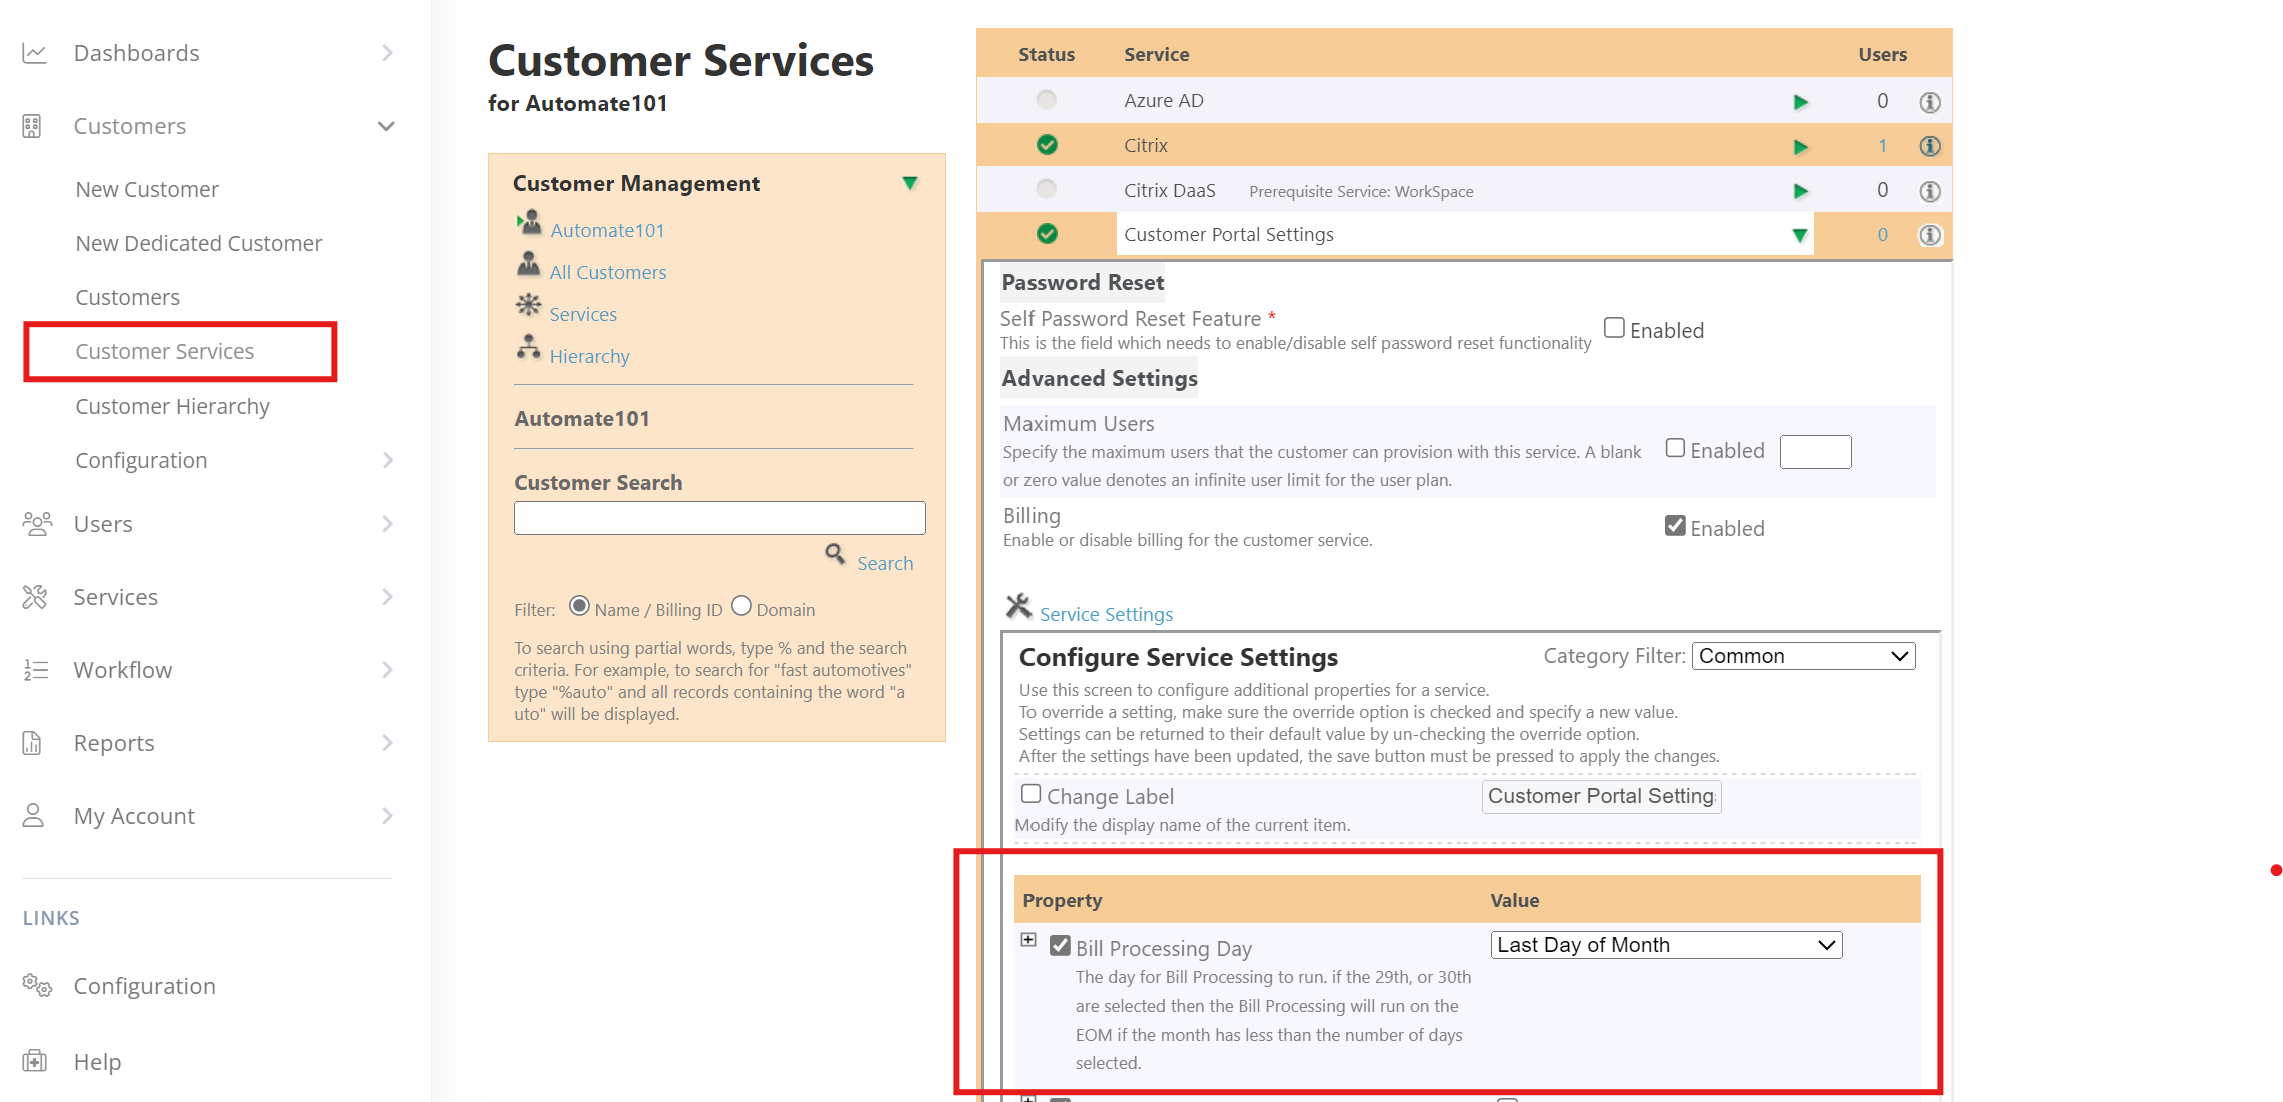The height and width of the screenshot is (1102, 2283).
Task: Click the Help icon in Links section
Action: (x=35, y=1061)
